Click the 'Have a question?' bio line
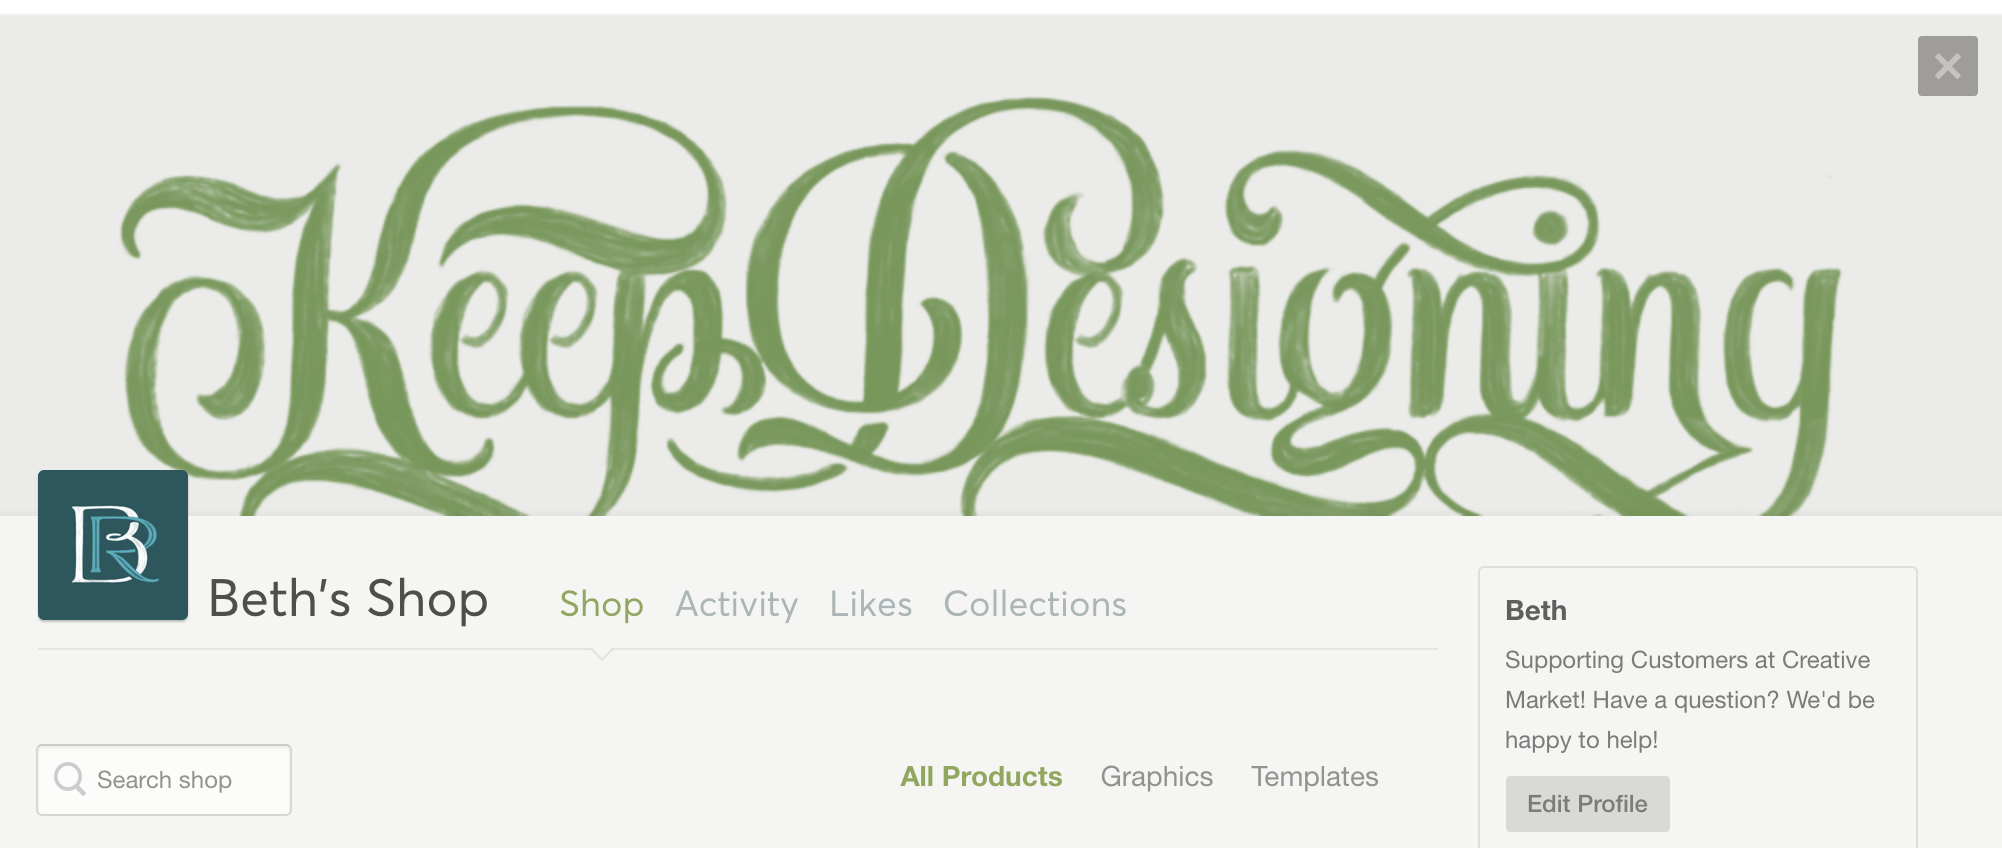 coord(1686,700)
